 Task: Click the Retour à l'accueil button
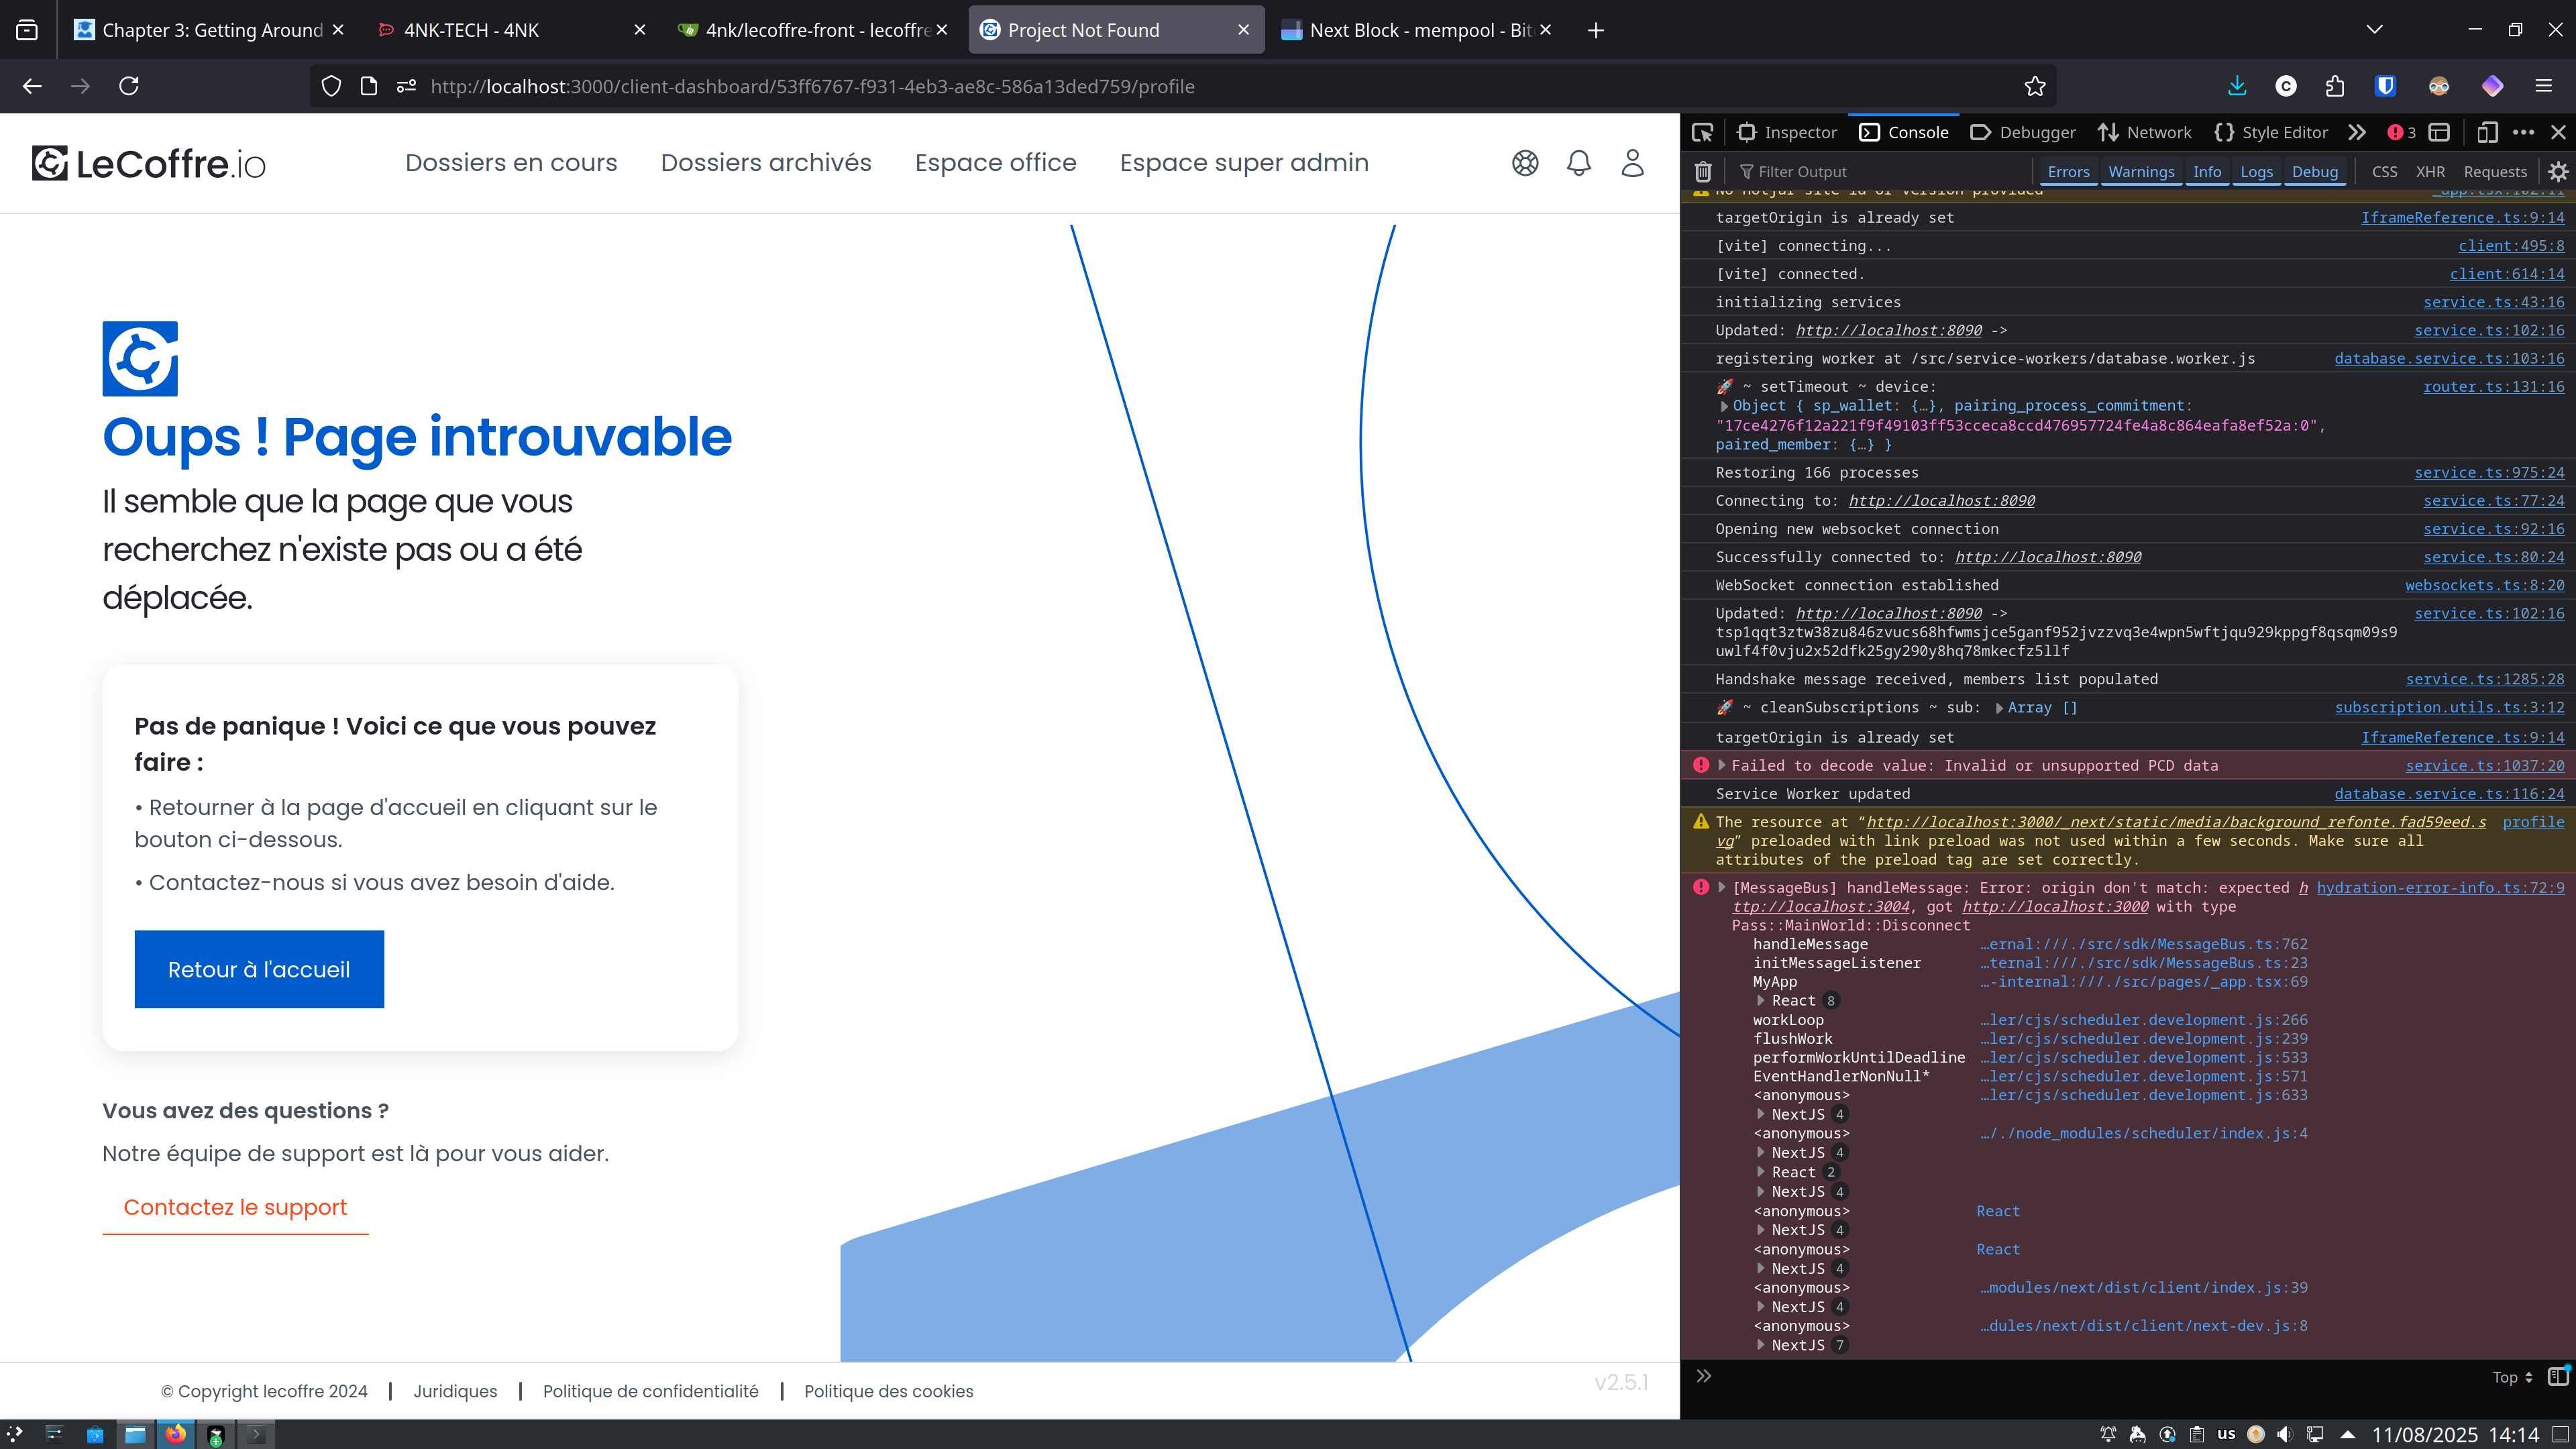click(x=259, y=969)
